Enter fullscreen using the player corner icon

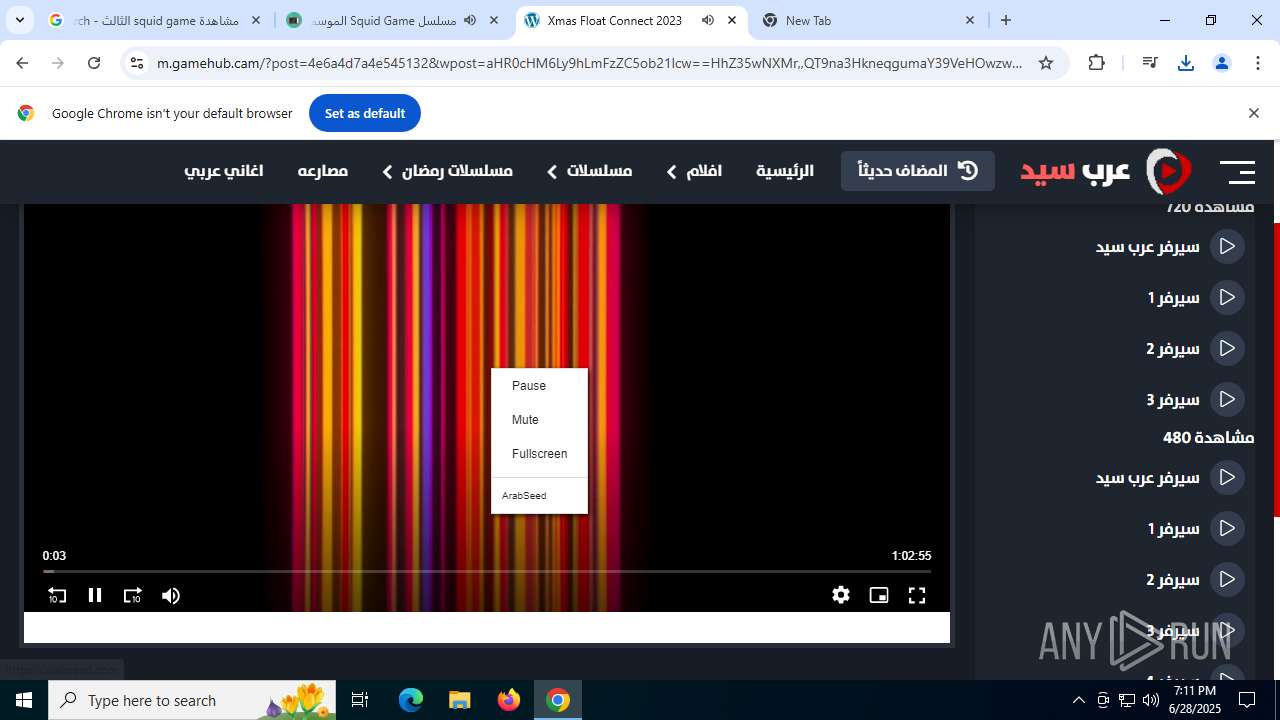(x=916, y=595)
